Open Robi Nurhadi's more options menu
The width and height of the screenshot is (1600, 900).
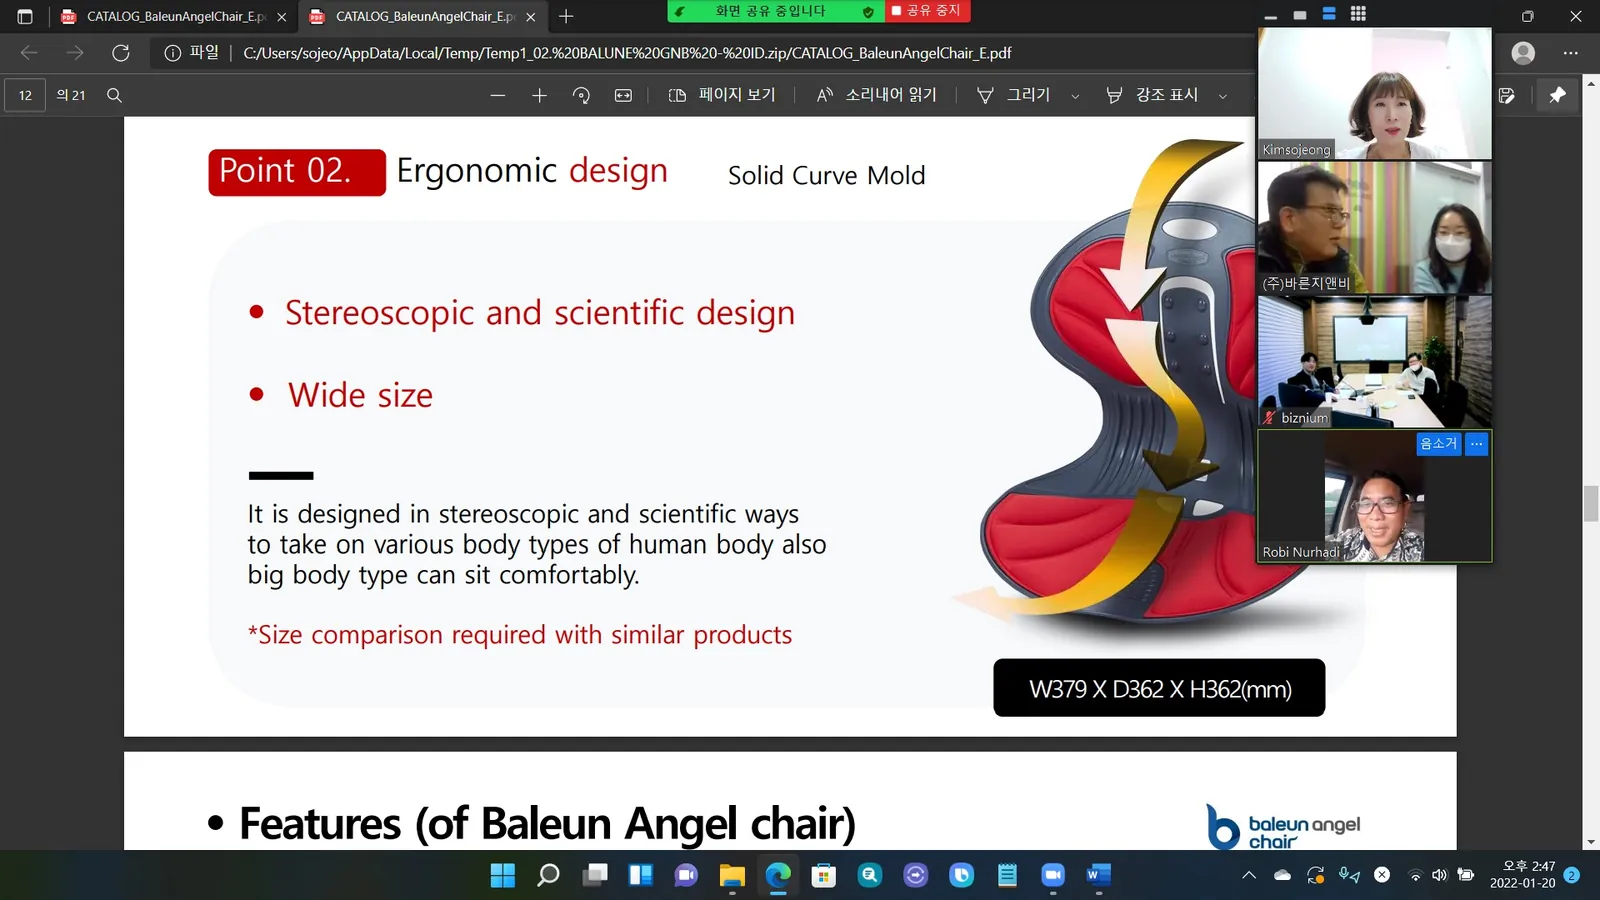[1476, 443]
